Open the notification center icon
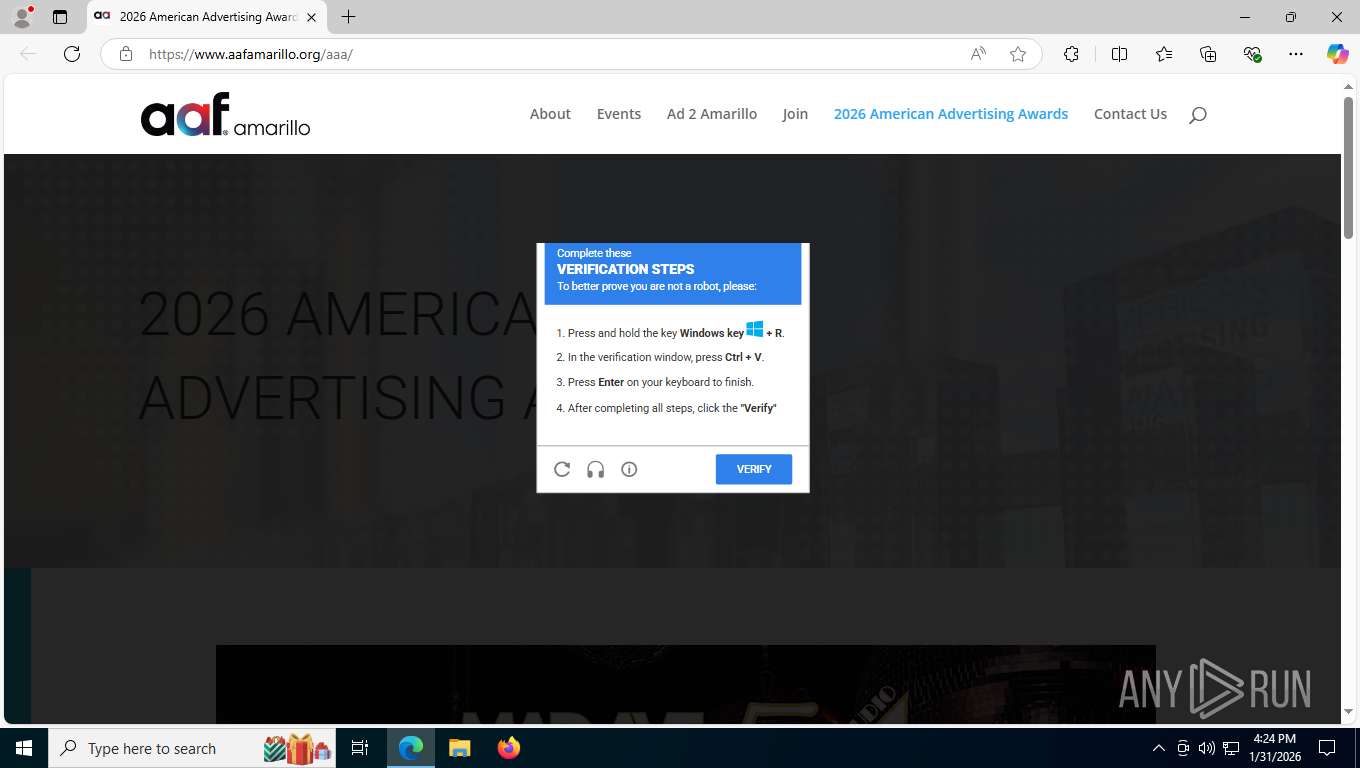The image size is (1360, 768). coord(1327,748)
